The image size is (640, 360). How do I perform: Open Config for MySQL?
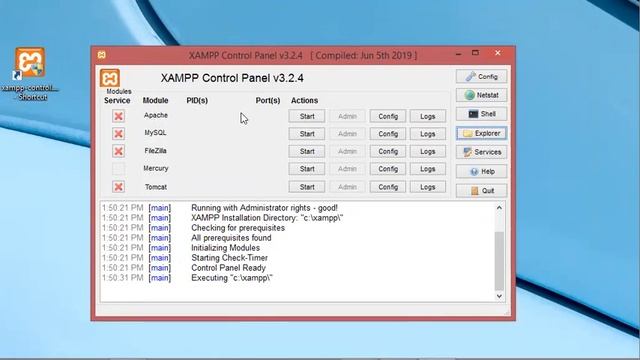[x=388, y=134]
